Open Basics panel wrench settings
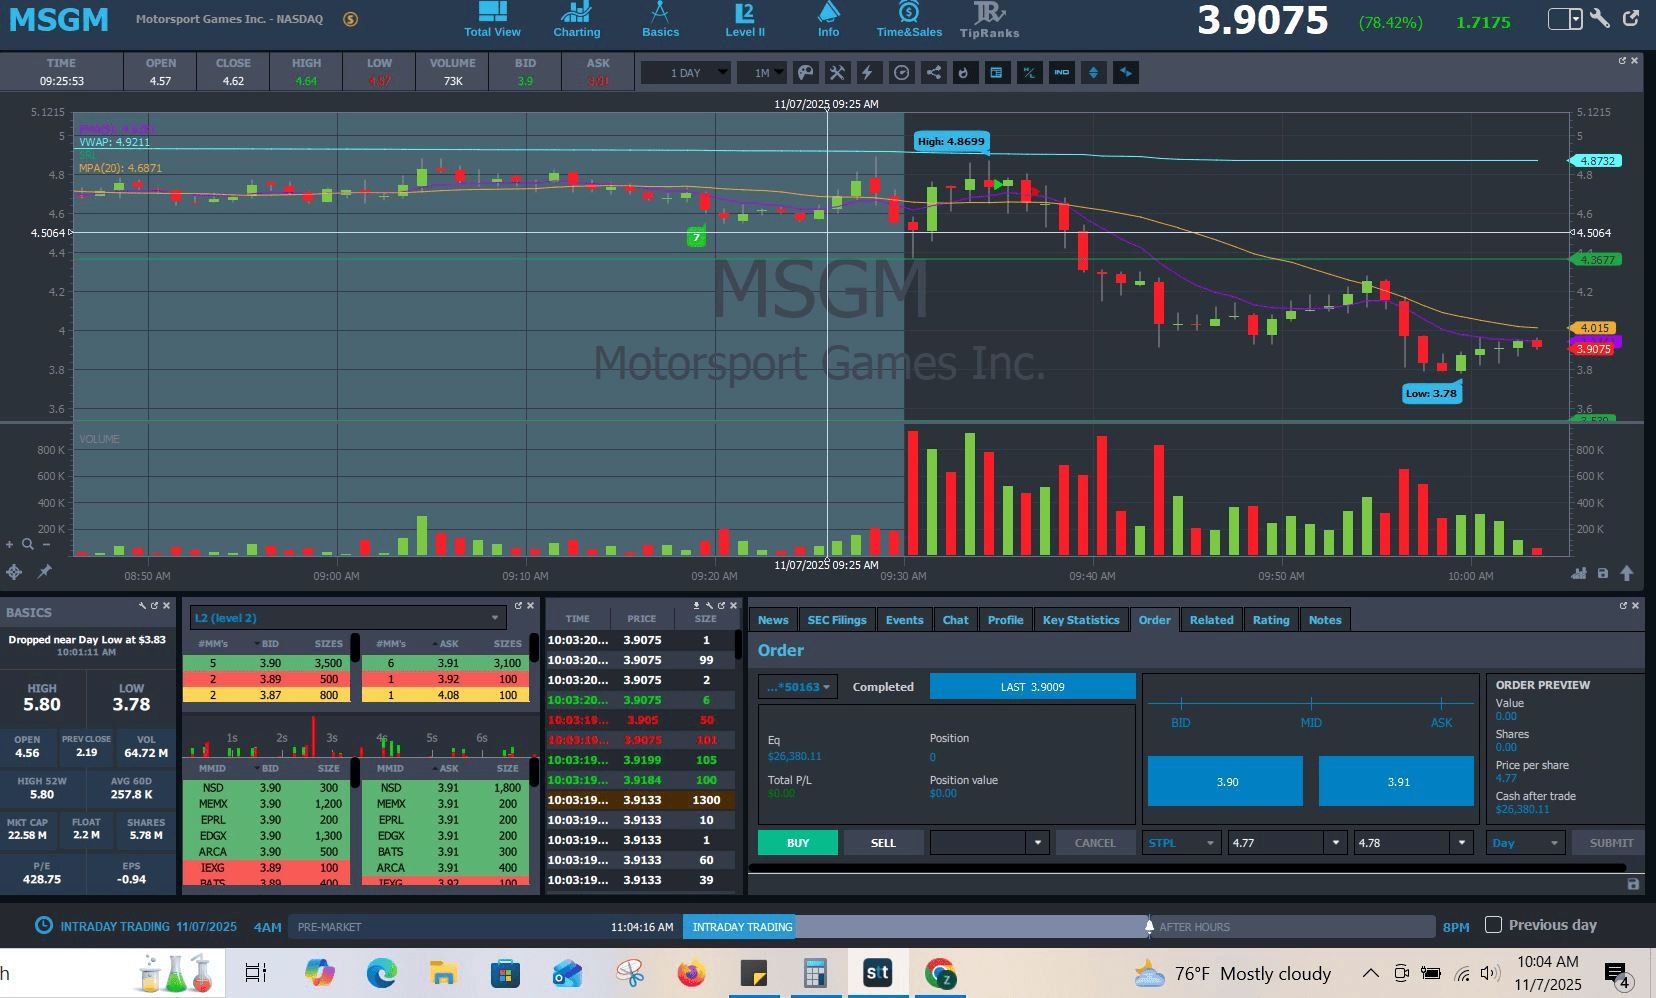The width and height of the screenshot is (1656, 998). pyautogui.click(x=143, y=606)
